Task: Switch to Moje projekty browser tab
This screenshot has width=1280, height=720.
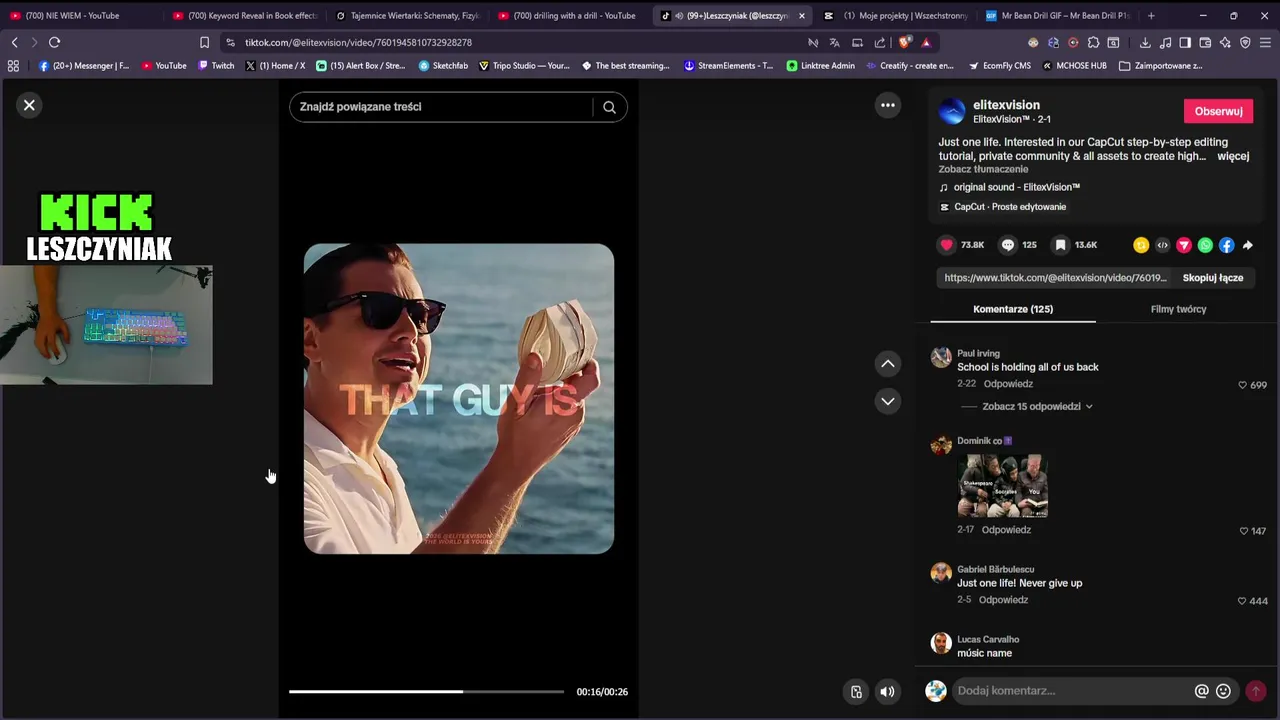Action: [x=896, y=15]
